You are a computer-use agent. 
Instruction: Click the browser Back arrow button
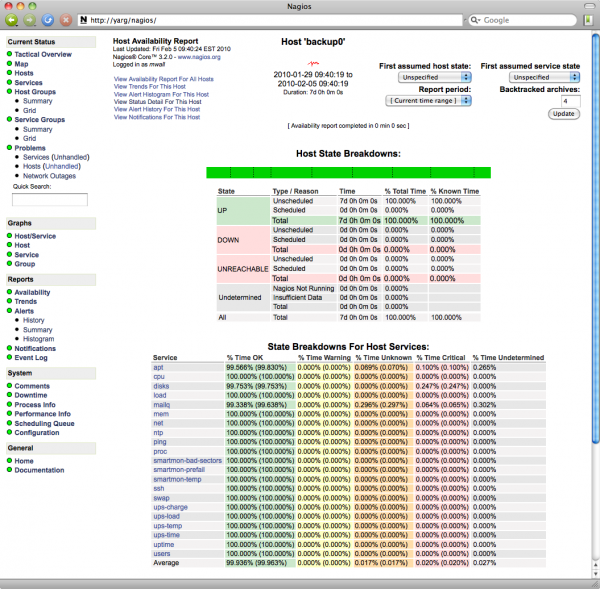click(x=12, y=19)
